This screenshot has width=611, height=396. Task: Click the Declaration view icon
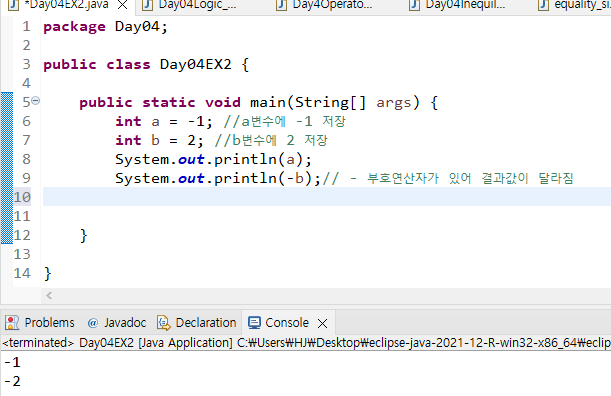click(x=164, y=323)
